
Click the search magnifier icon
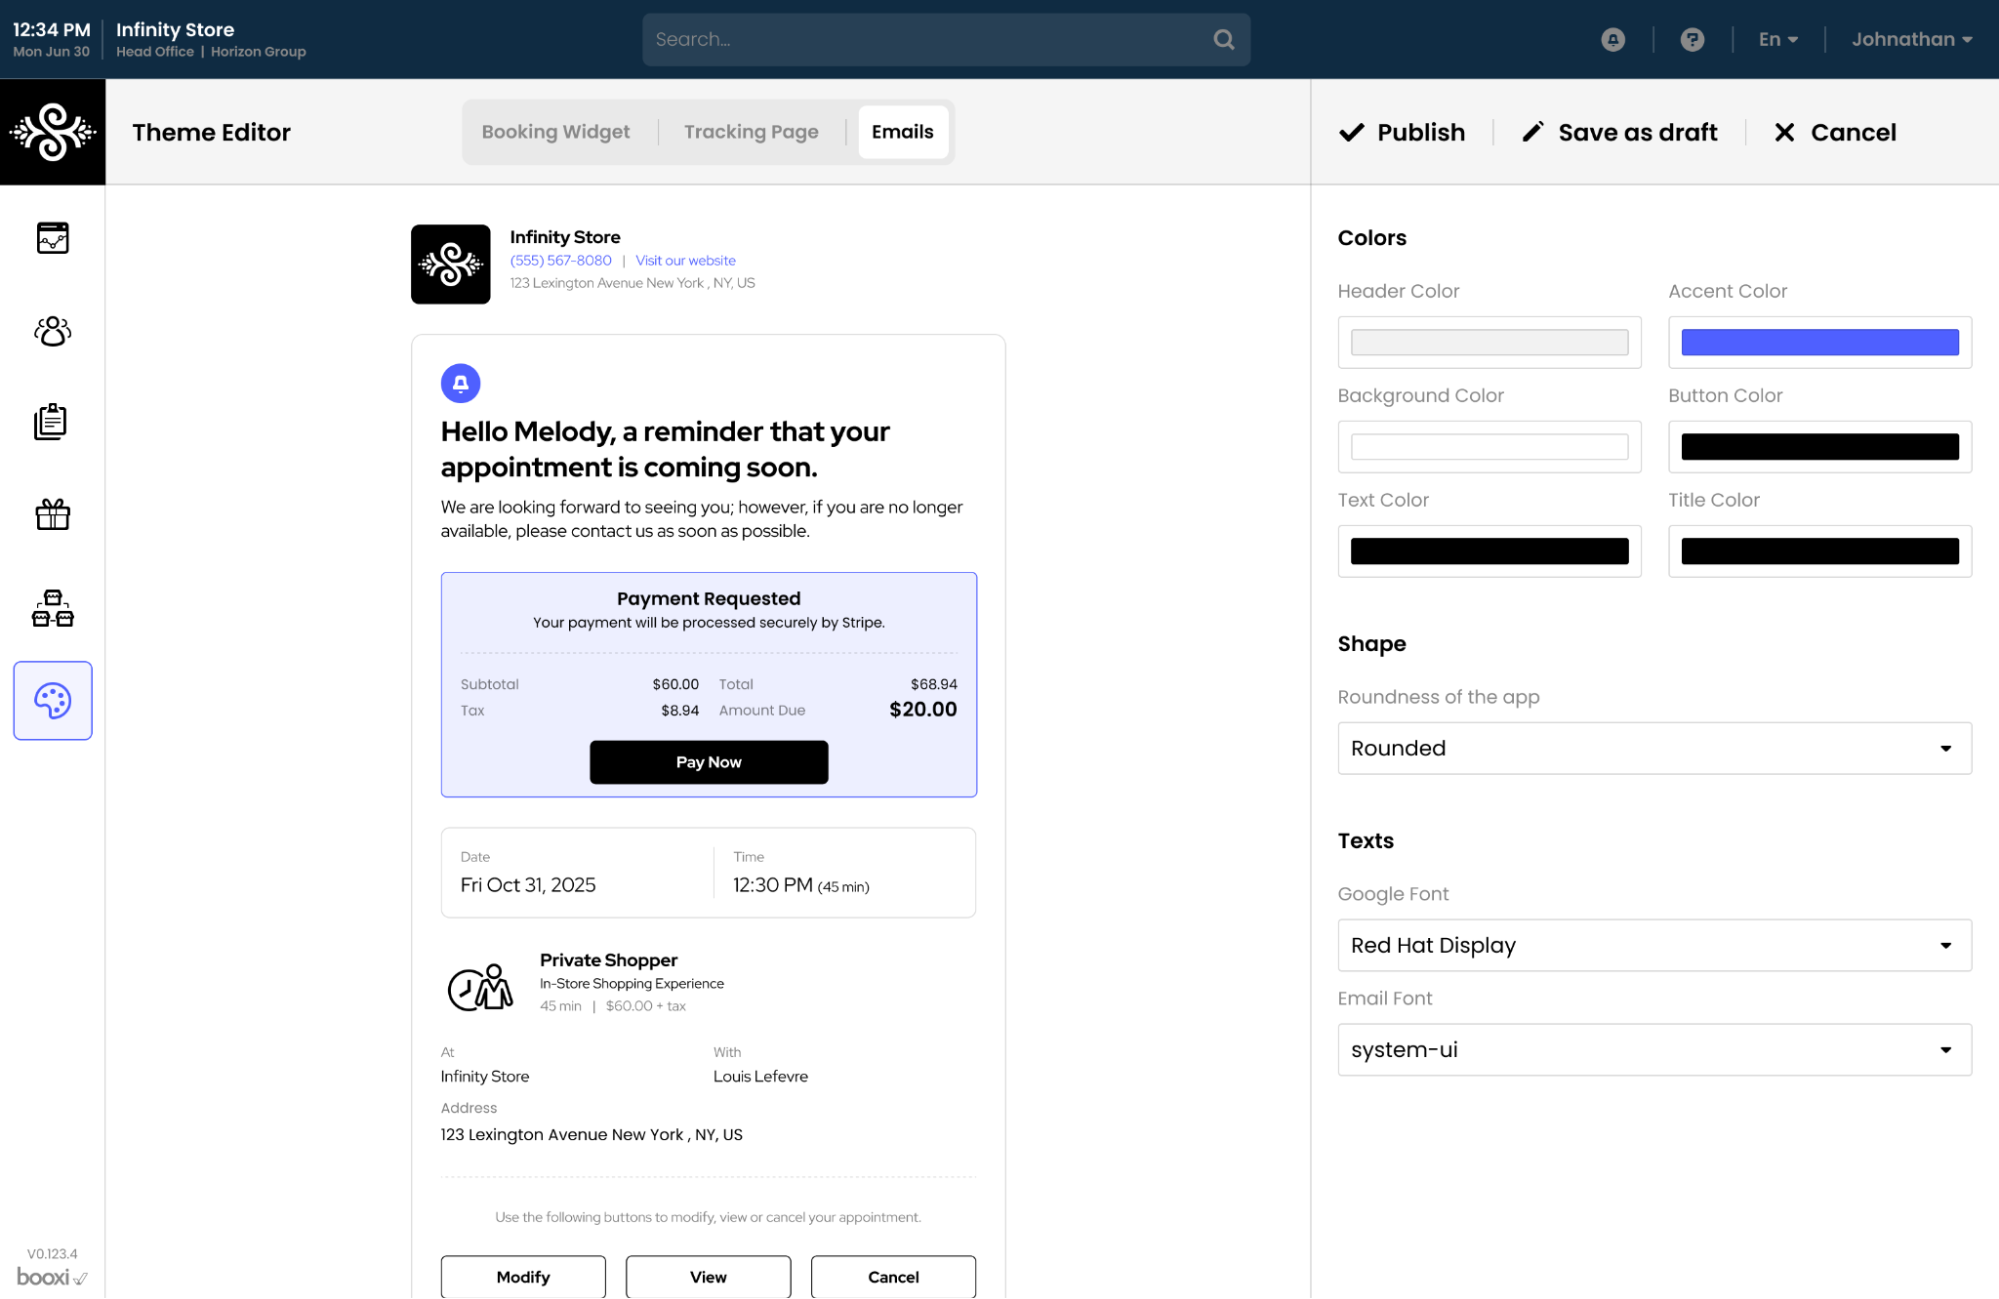click(x=1223, y=39)
